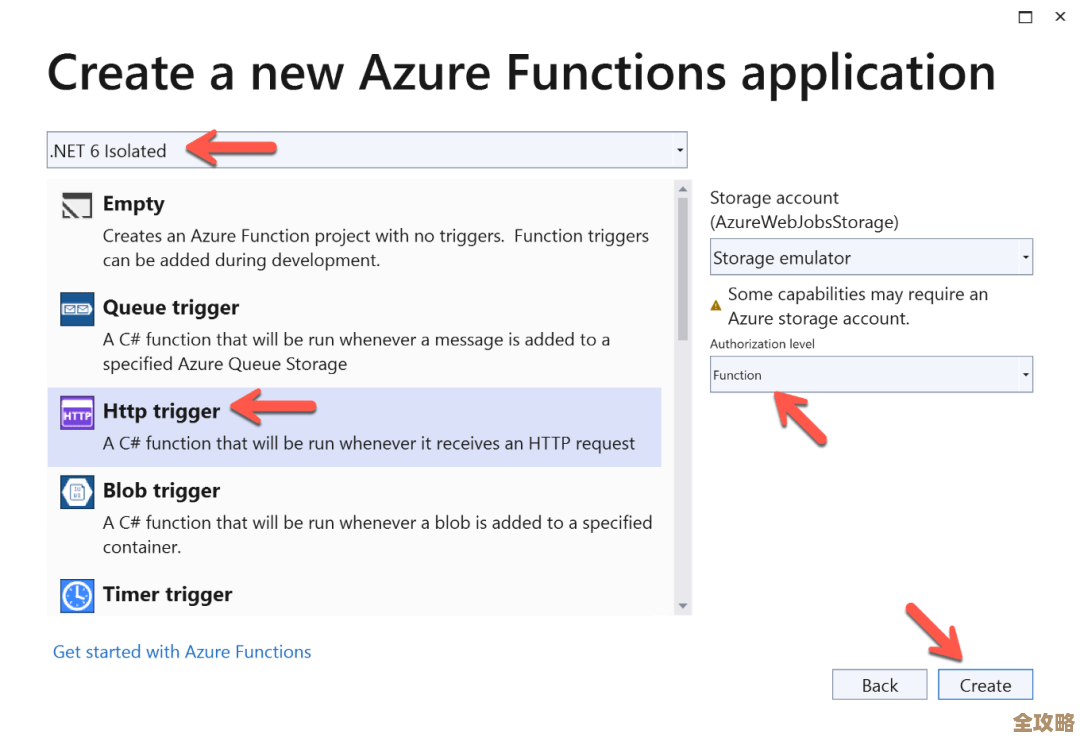
Task: Click the Back button
Action: point(879,684)
